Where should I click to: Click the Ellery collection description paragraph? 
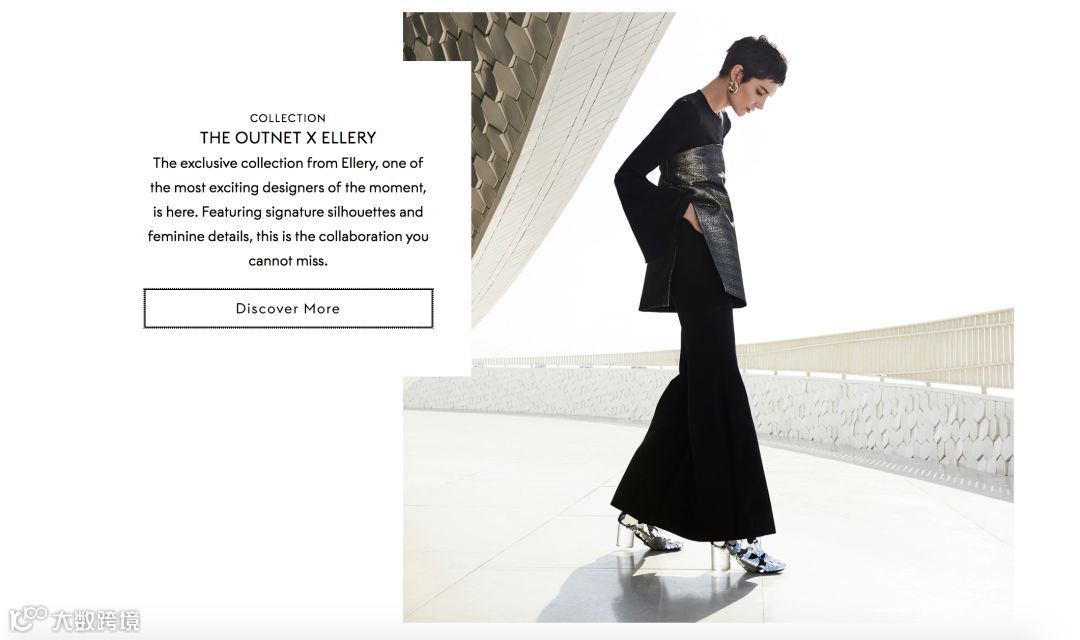[x=288, y=211]
